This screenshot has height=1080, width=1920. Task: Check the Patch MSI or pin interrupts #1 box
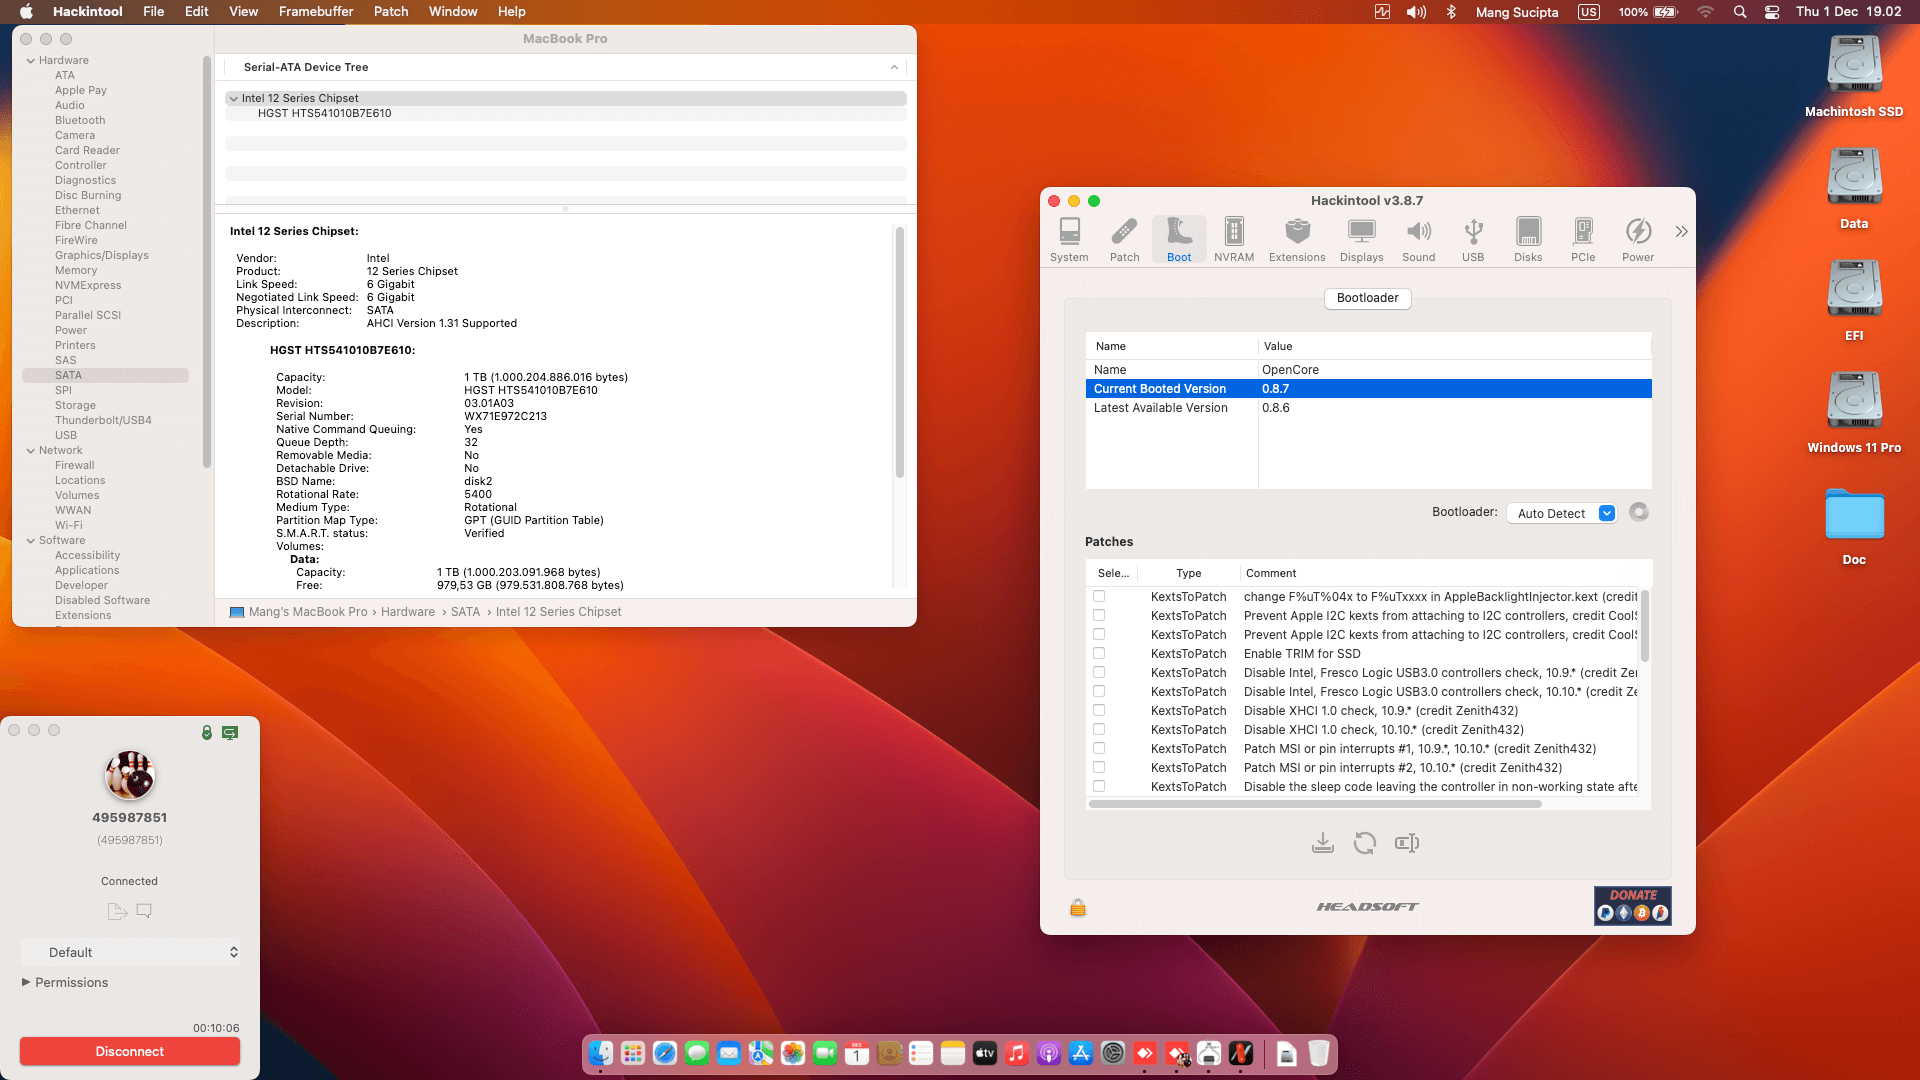click(1099, 748)
